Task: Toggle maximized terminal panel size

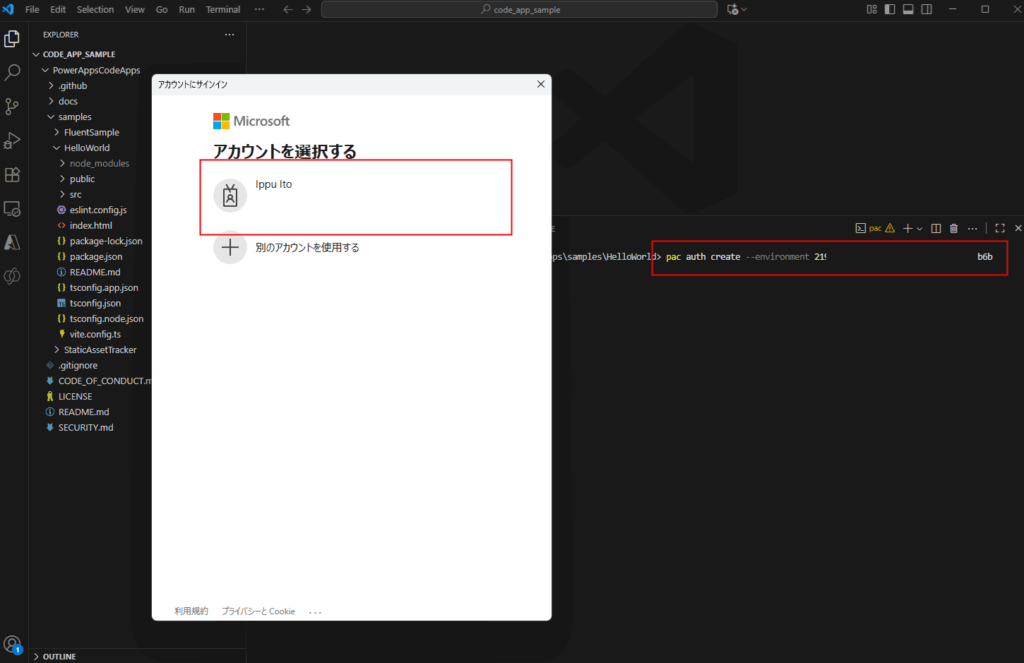Action: 1000,228
